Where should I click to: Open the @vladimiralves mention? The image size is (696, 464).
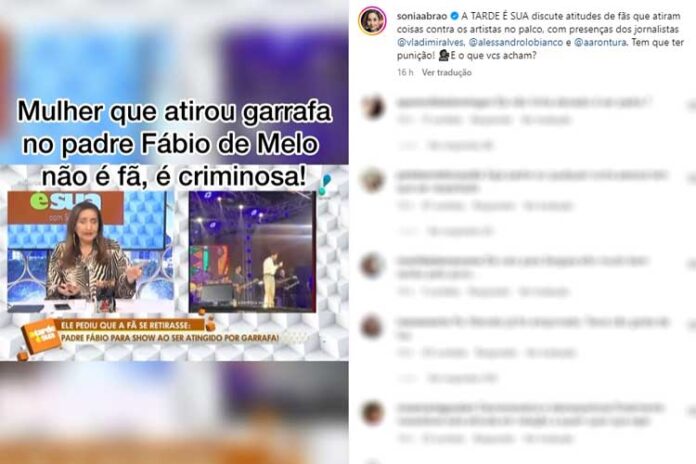(x=431, y=43)
